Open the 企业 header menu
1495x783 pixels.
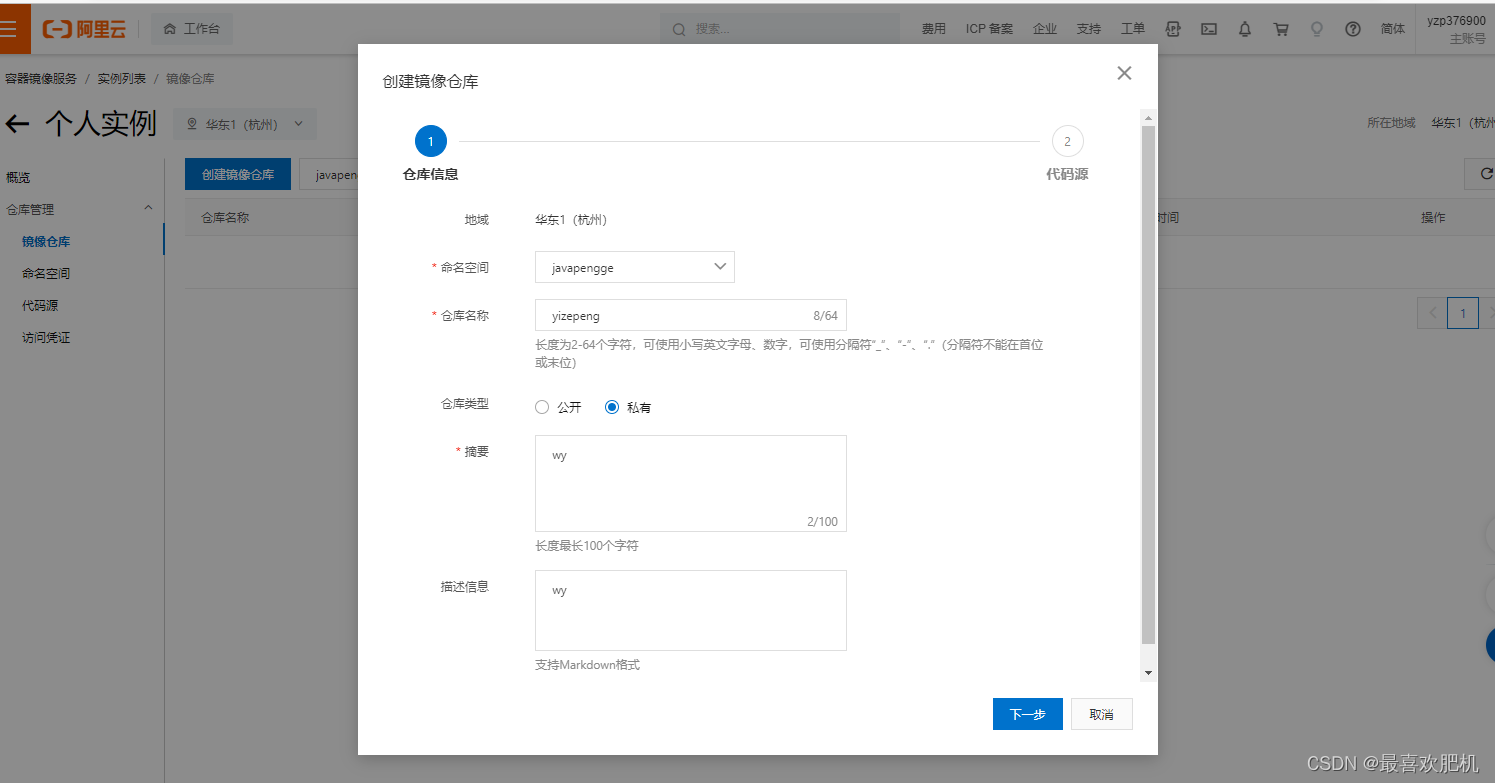[x=1045, y=29]
